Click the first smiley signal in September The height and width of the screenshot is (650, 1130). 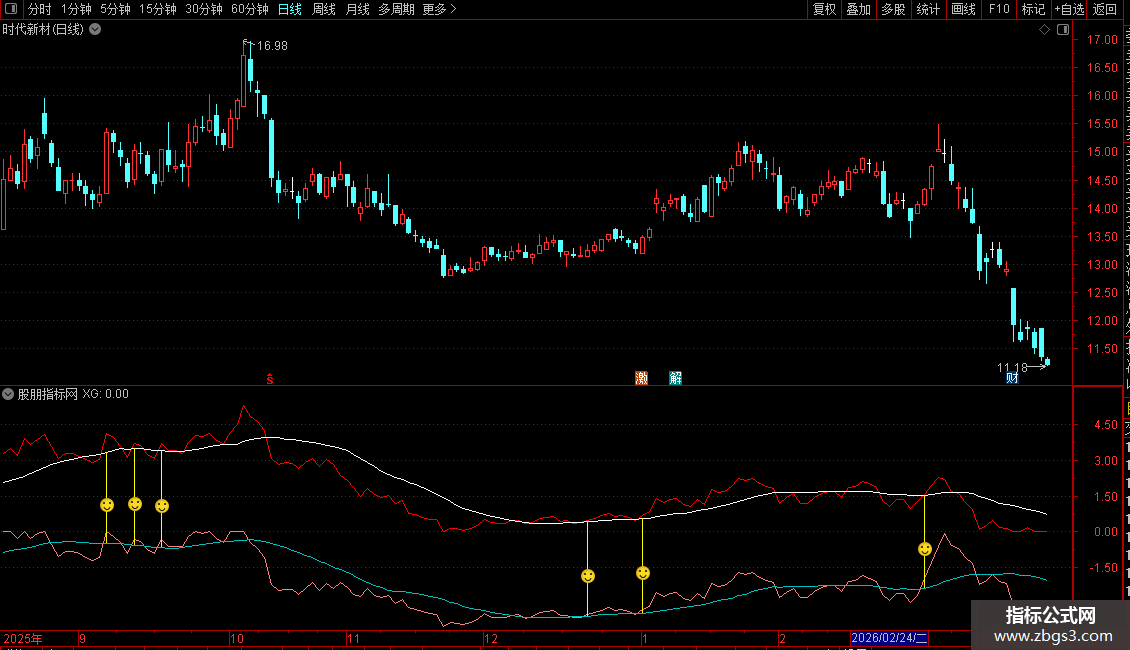click(107, 505)
